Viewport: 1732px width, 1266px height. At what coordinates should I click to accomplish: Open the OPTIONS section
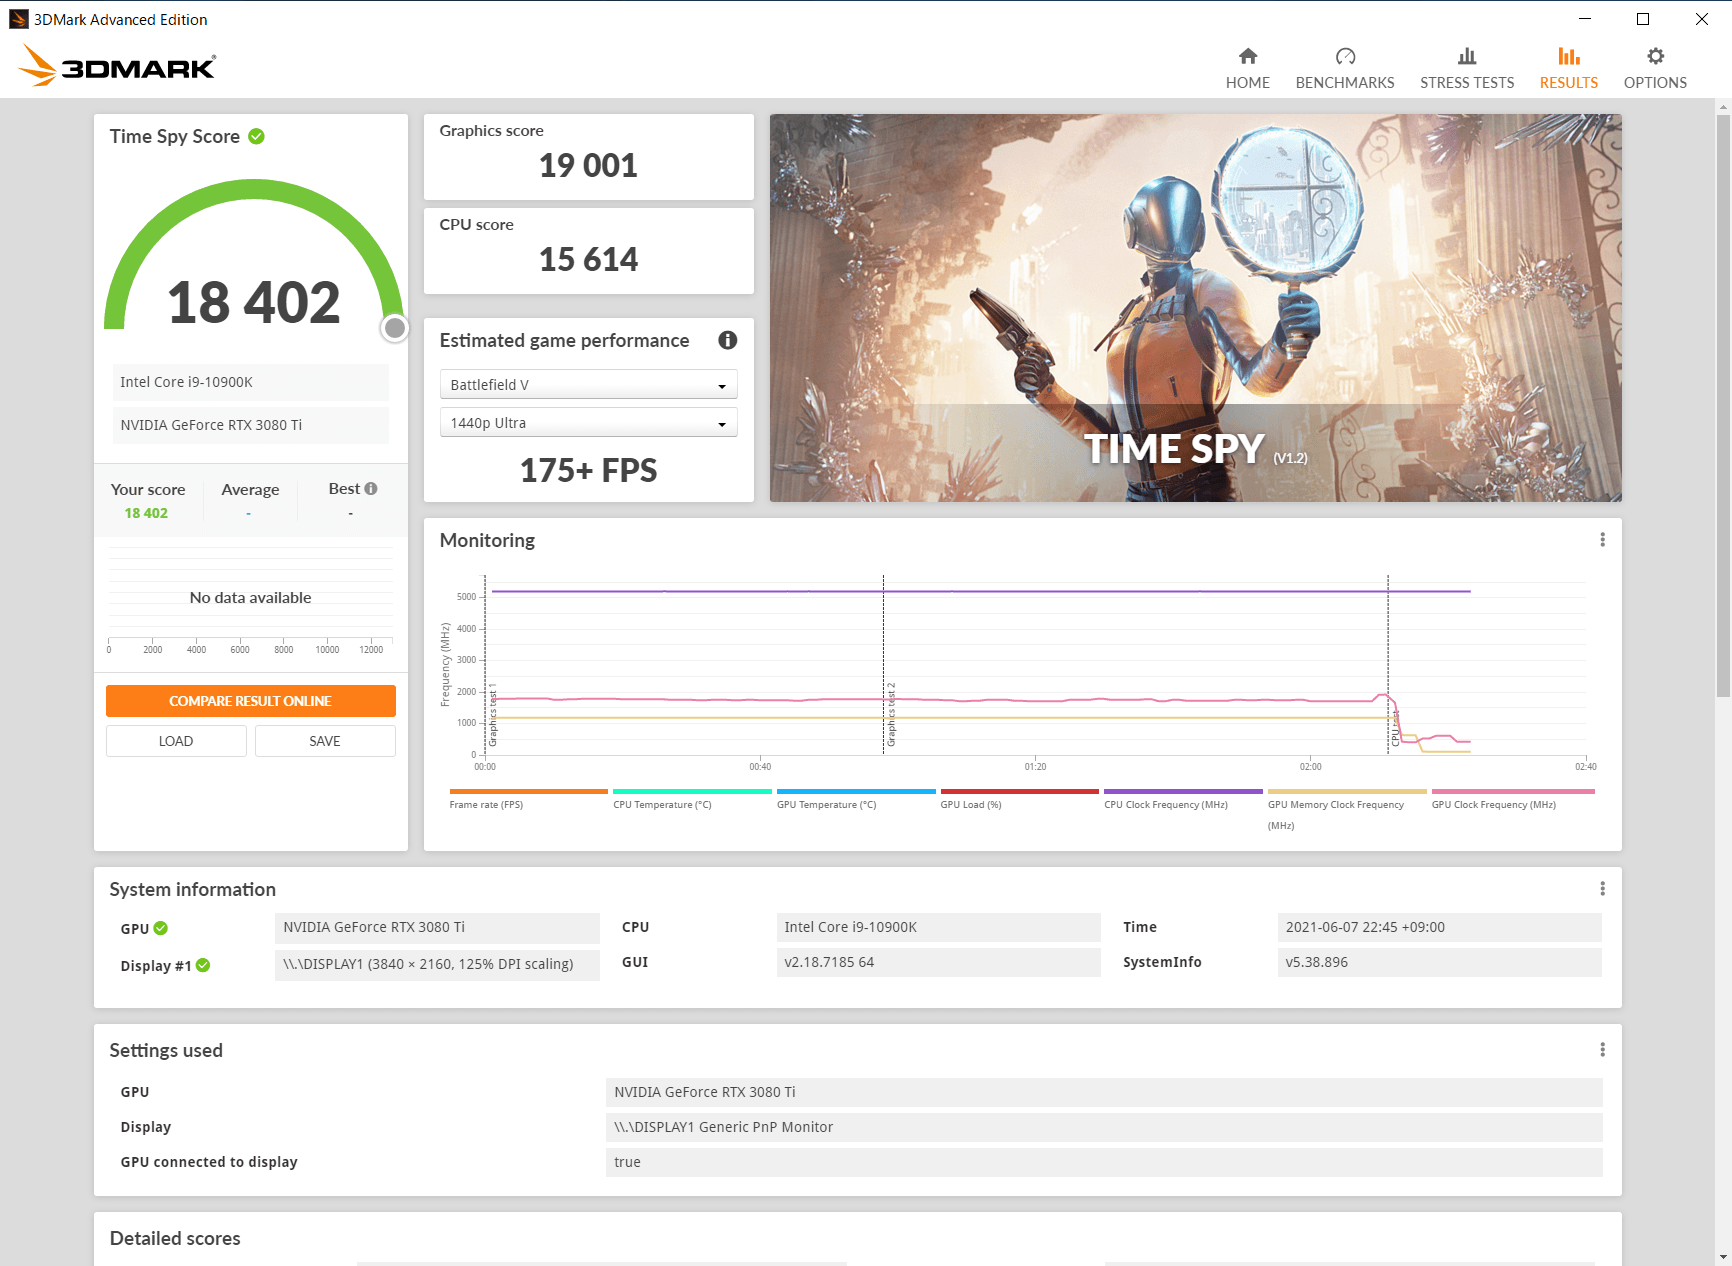(1655, 68)
